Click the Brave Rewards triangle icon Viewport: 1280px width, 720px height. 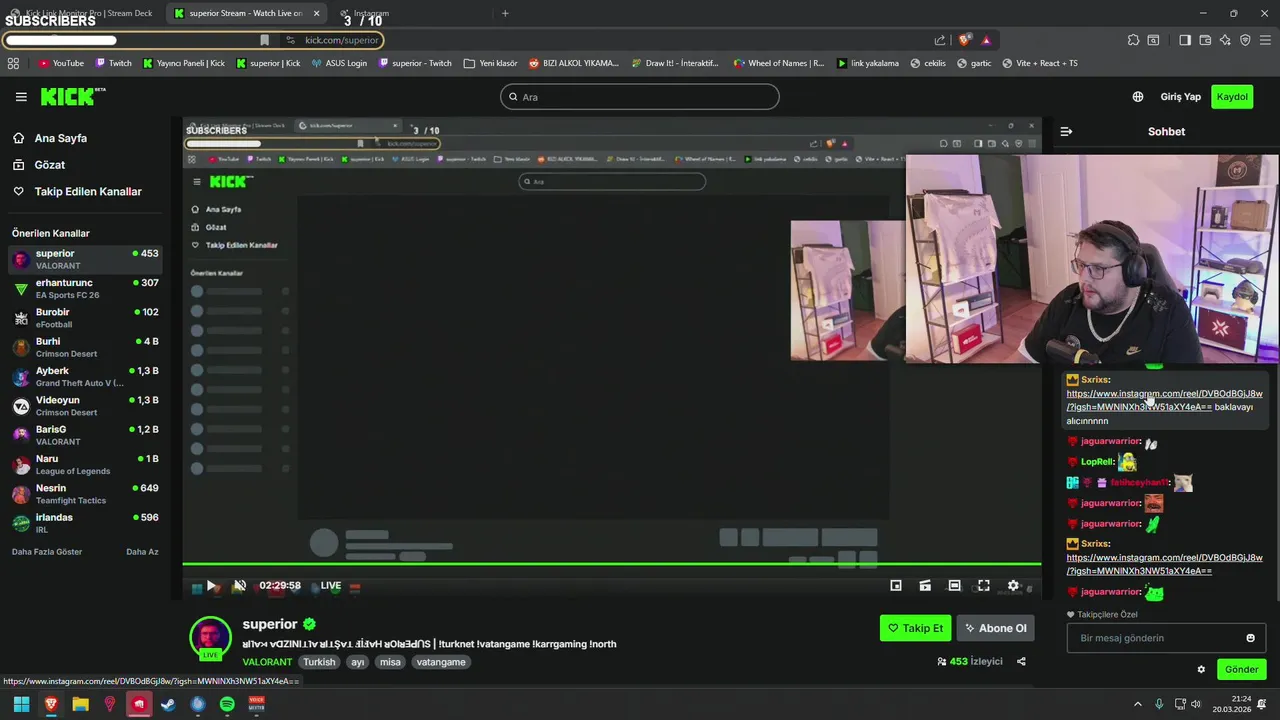coord(986,40)
